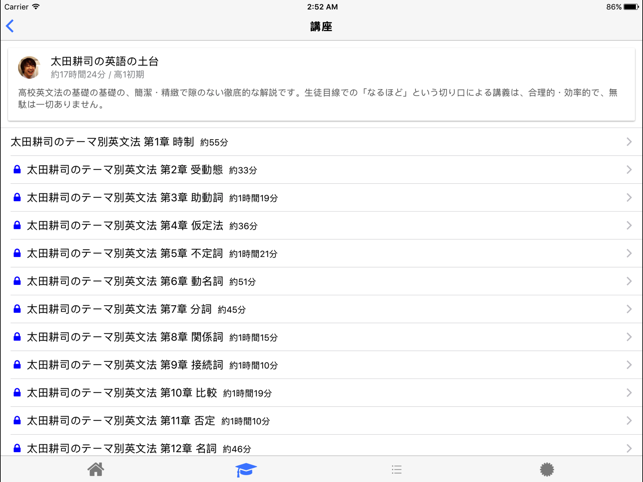Expand chevron for 第6章 動名詞 row

tap(629, 281)
